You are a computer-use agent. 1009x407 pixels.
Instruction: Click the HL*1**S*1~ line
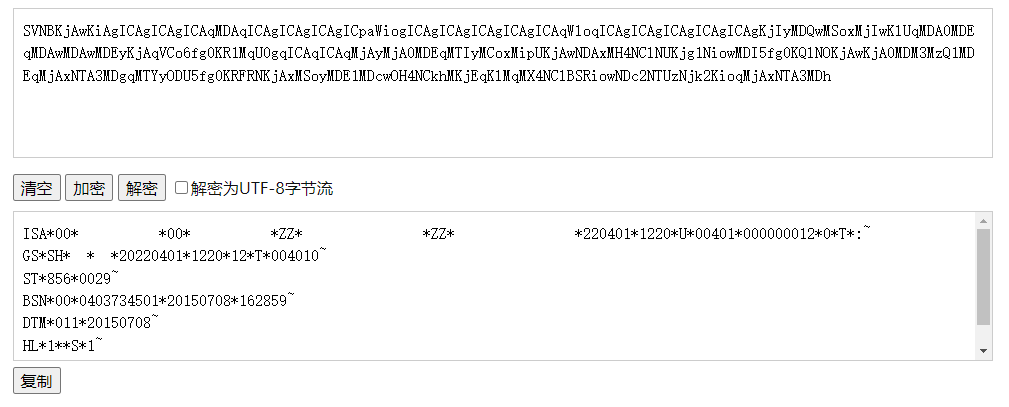tap(62, 345)
